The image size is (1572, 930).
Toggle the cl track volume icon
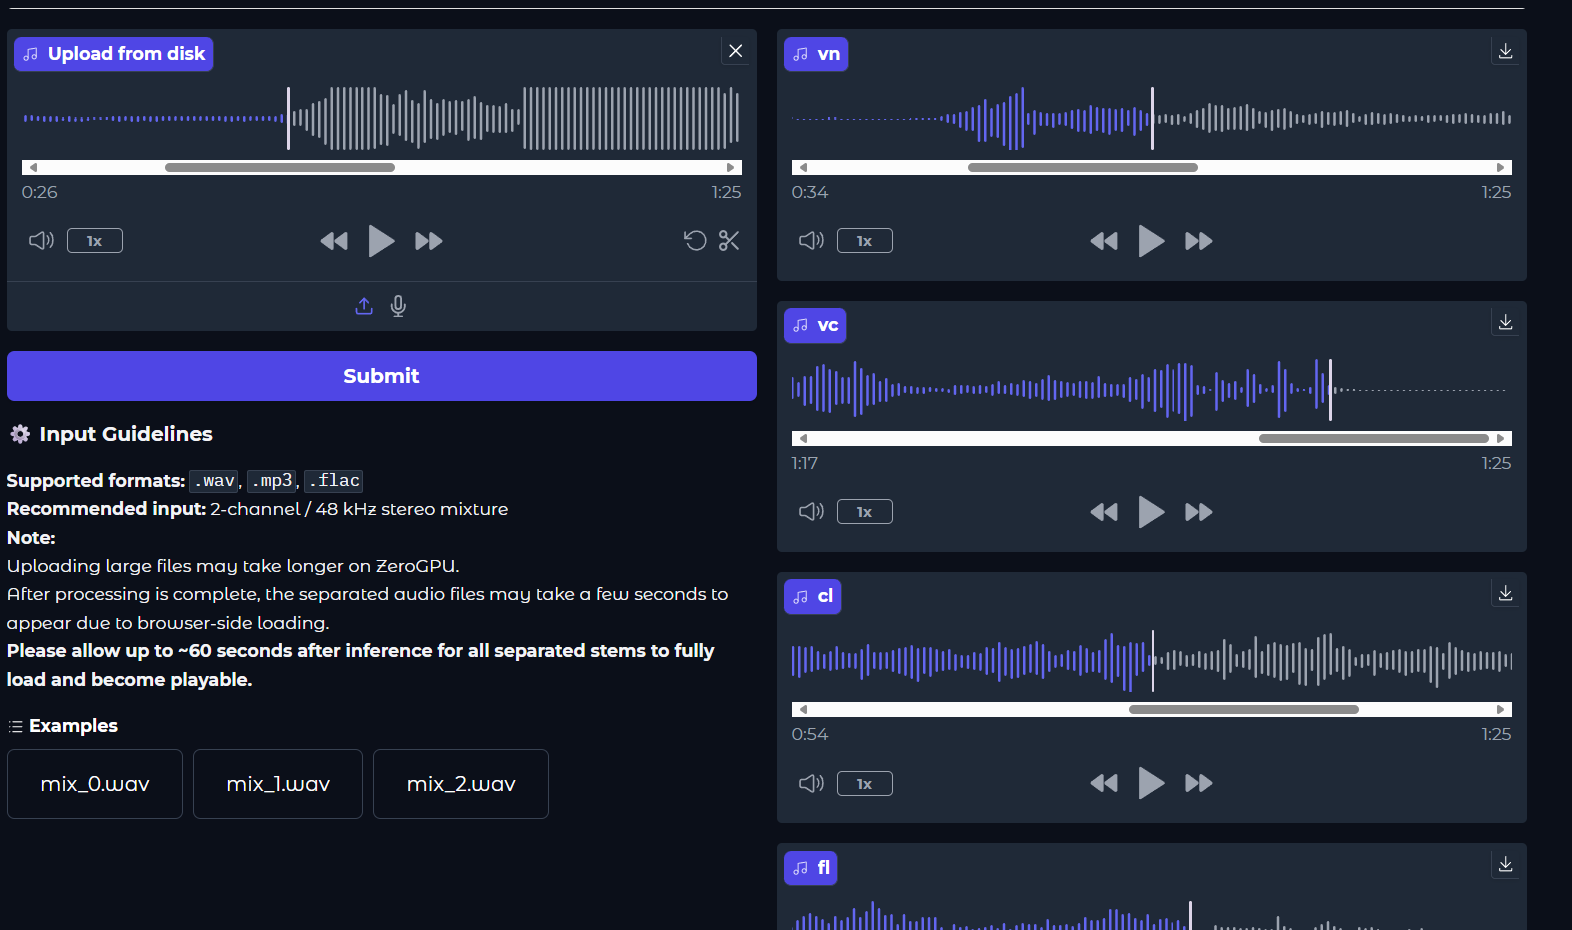[x=811, y=783]
